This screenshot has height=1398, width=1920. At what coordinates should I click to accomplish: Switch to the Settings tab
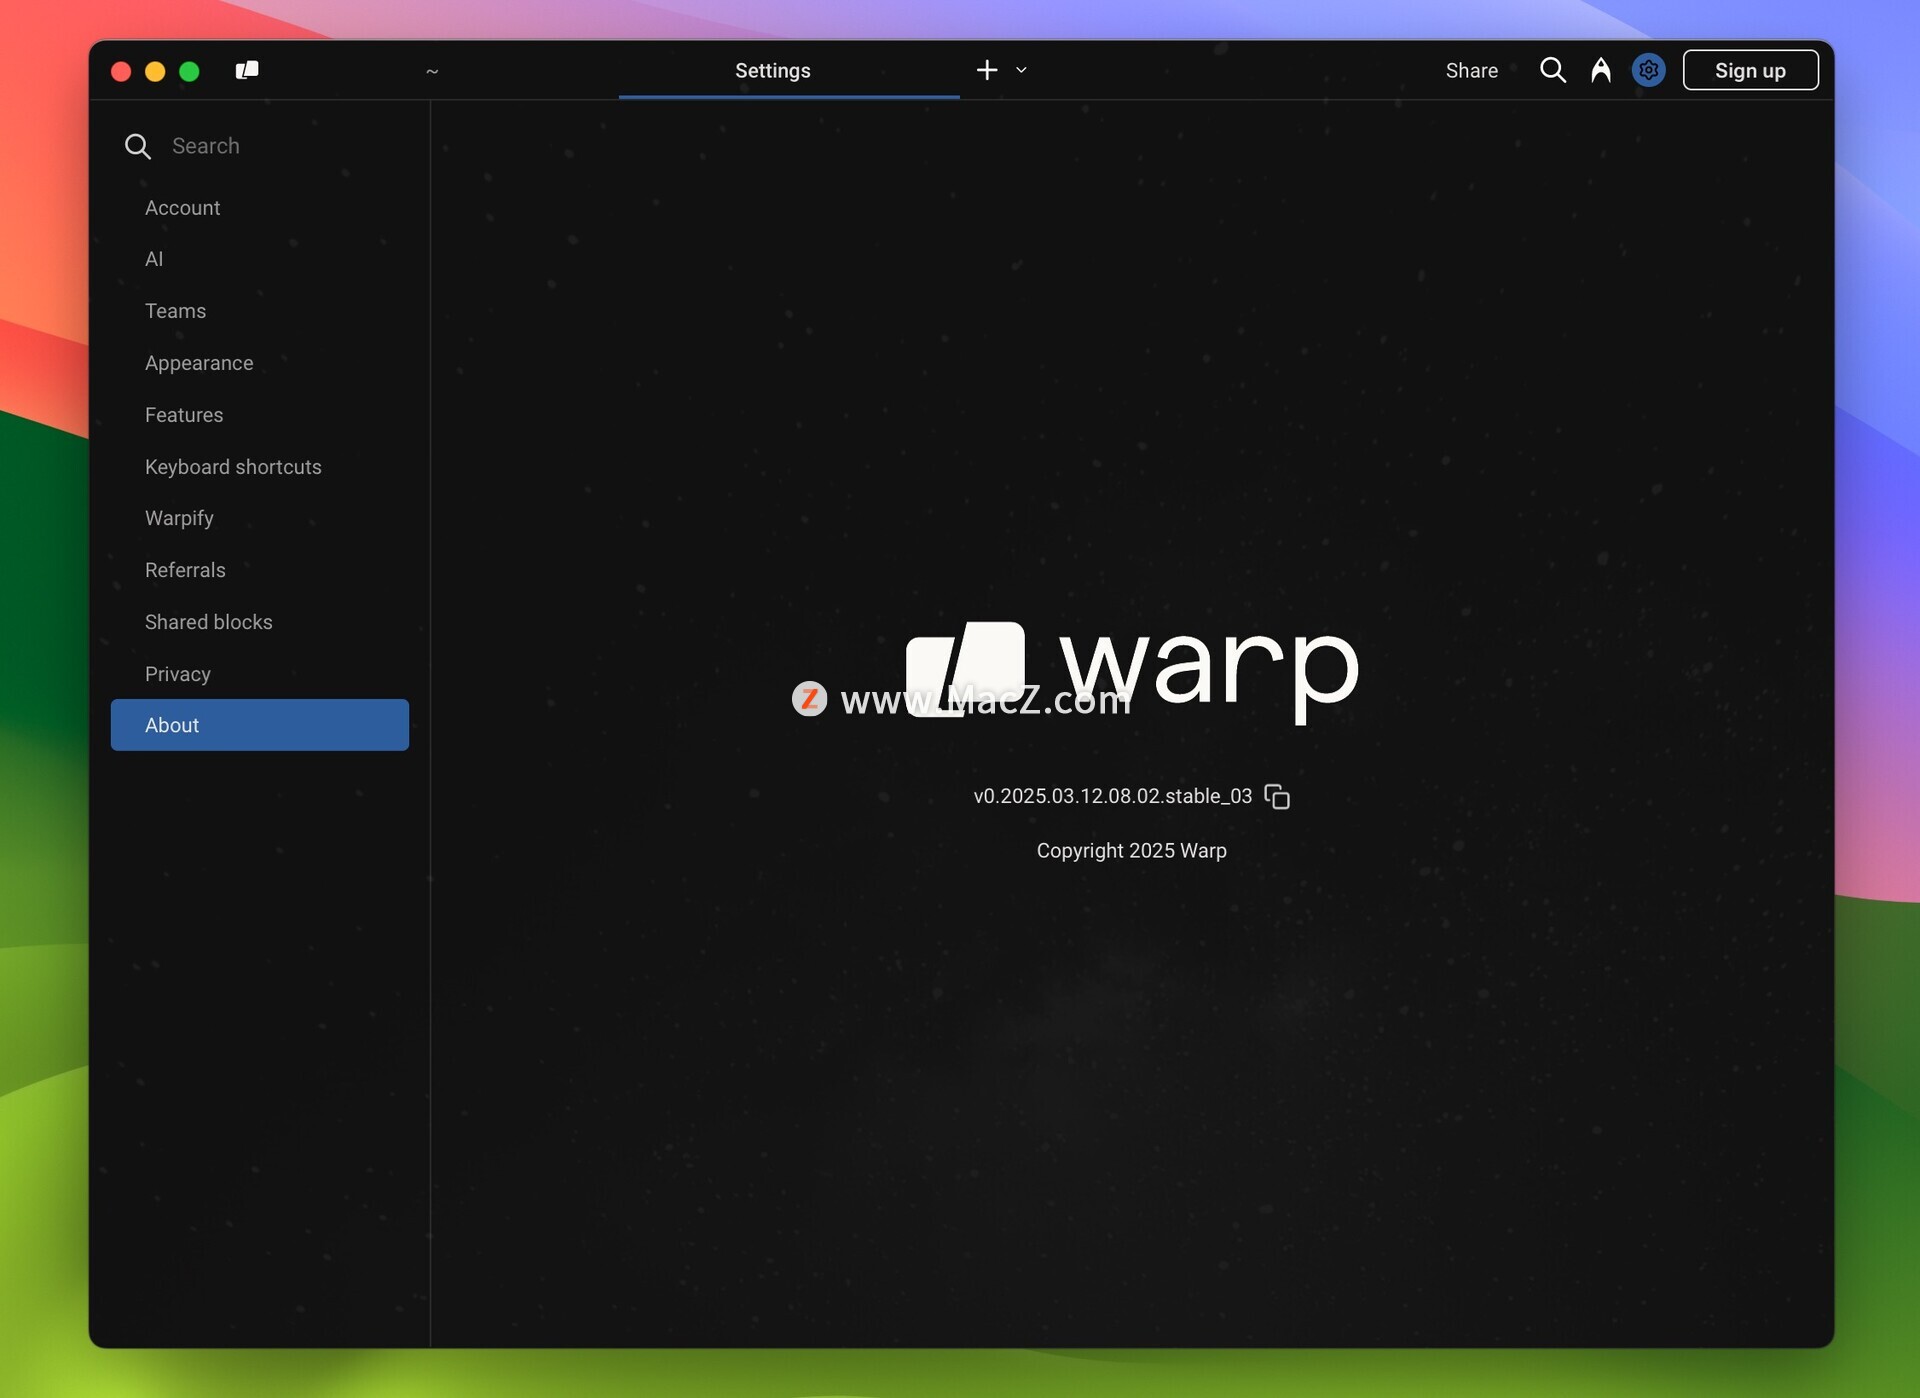point(789,70)
